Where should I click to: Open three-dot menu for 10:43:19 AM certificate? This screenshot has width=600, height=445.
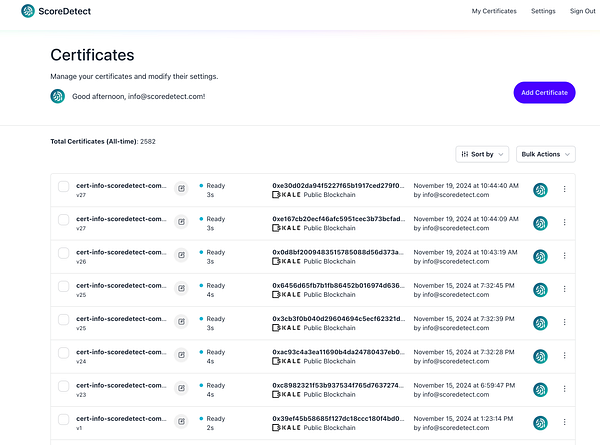pyautogui.click(x=564, y=255)
